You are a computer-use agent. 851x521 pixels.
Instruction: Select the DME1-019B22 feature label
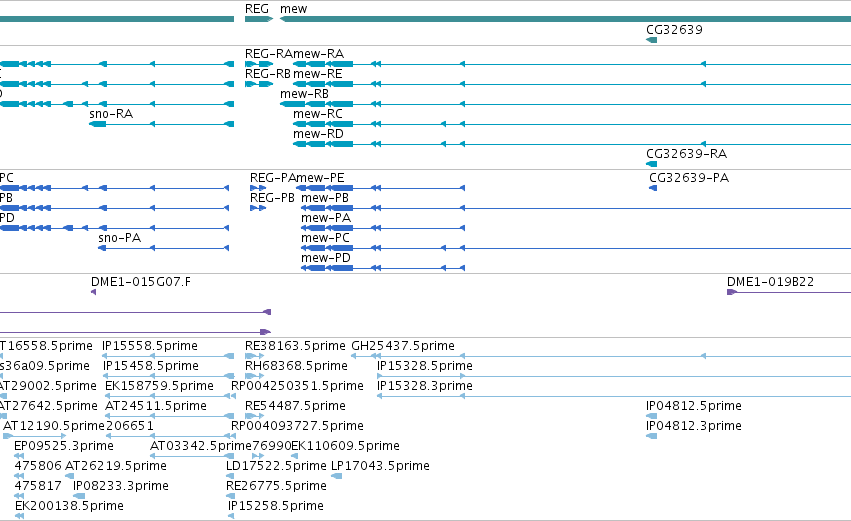pos(771,282)
